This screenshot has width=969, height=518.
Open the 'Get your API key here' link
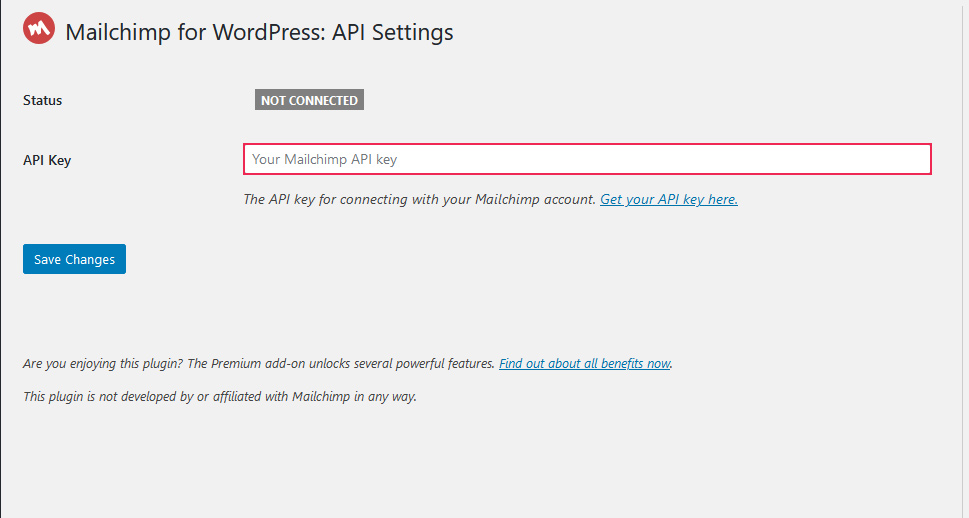point(669,199)
